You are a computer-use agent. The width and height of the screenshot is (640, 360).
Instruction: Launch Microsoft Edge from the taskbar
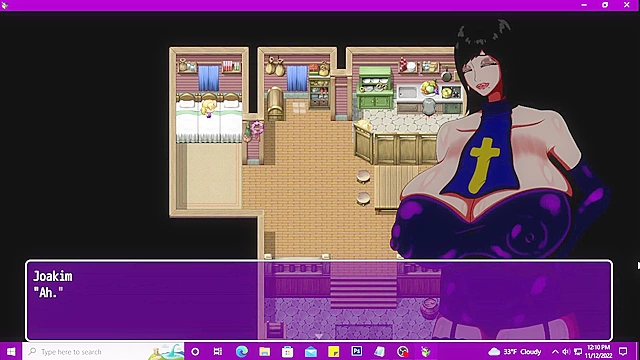coord(242,351)
